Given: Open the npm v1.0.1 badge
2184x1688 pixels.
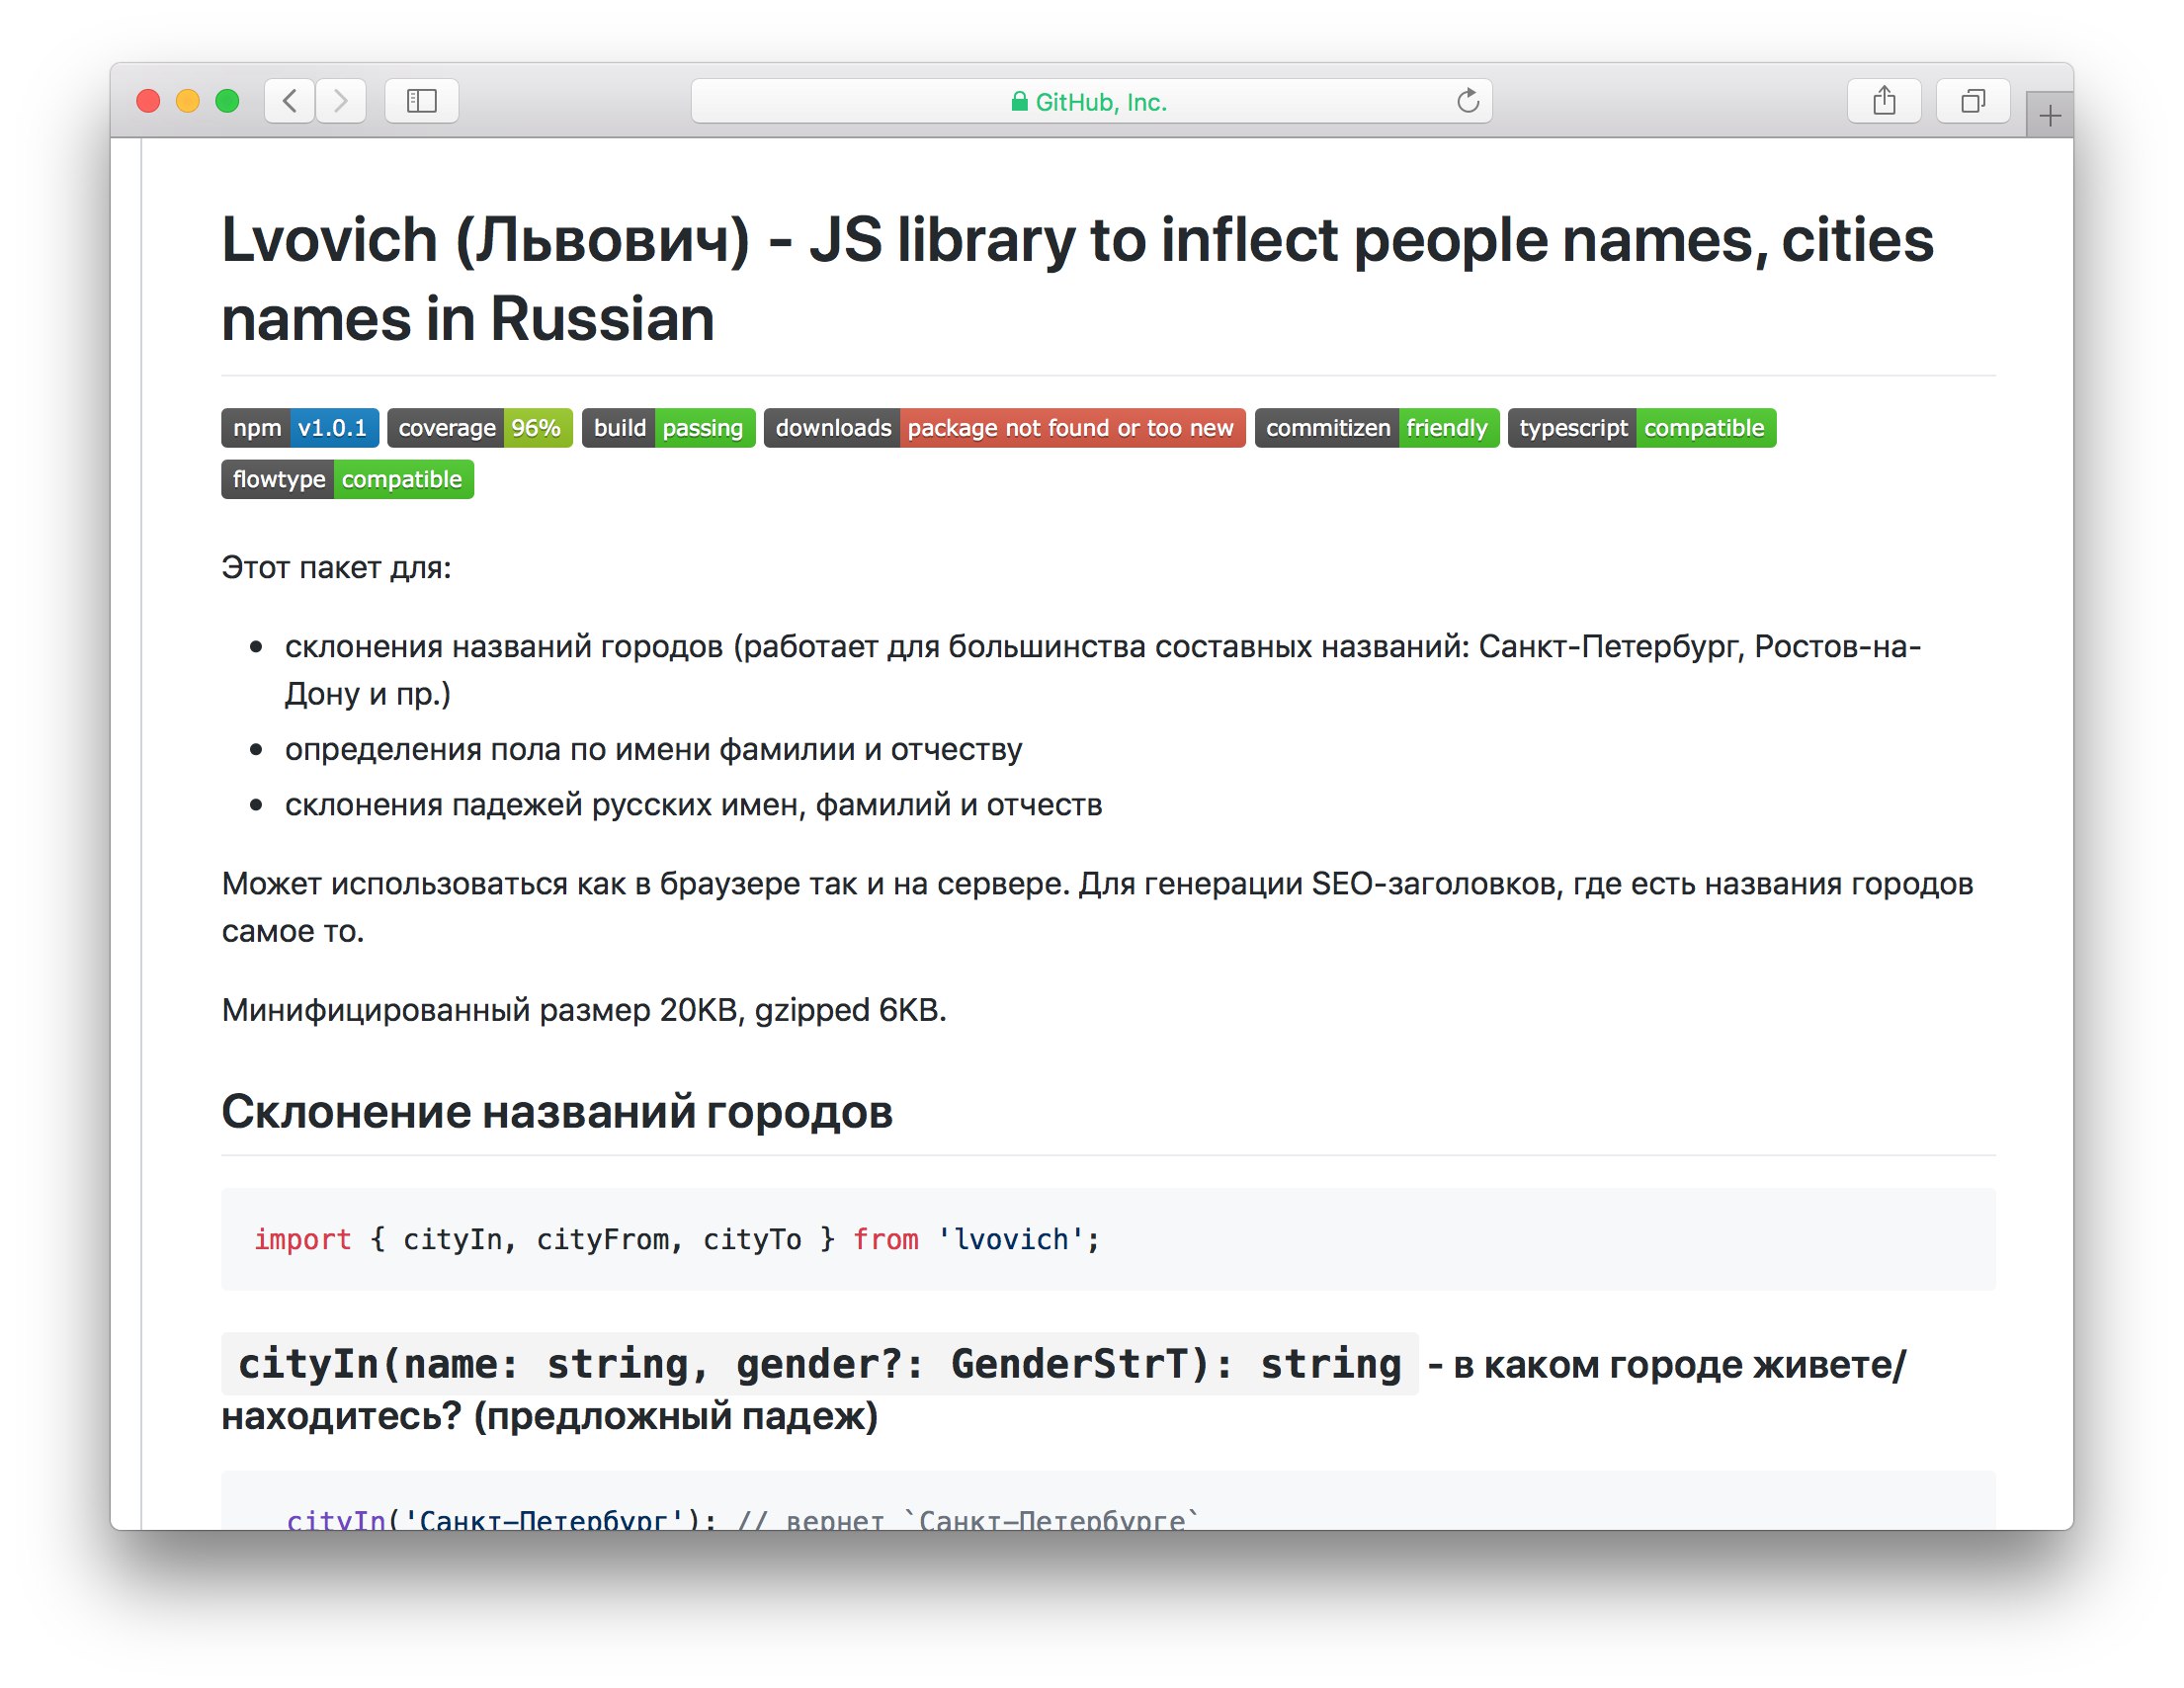Looking at the screenshot, I should (x=300, y=428).
